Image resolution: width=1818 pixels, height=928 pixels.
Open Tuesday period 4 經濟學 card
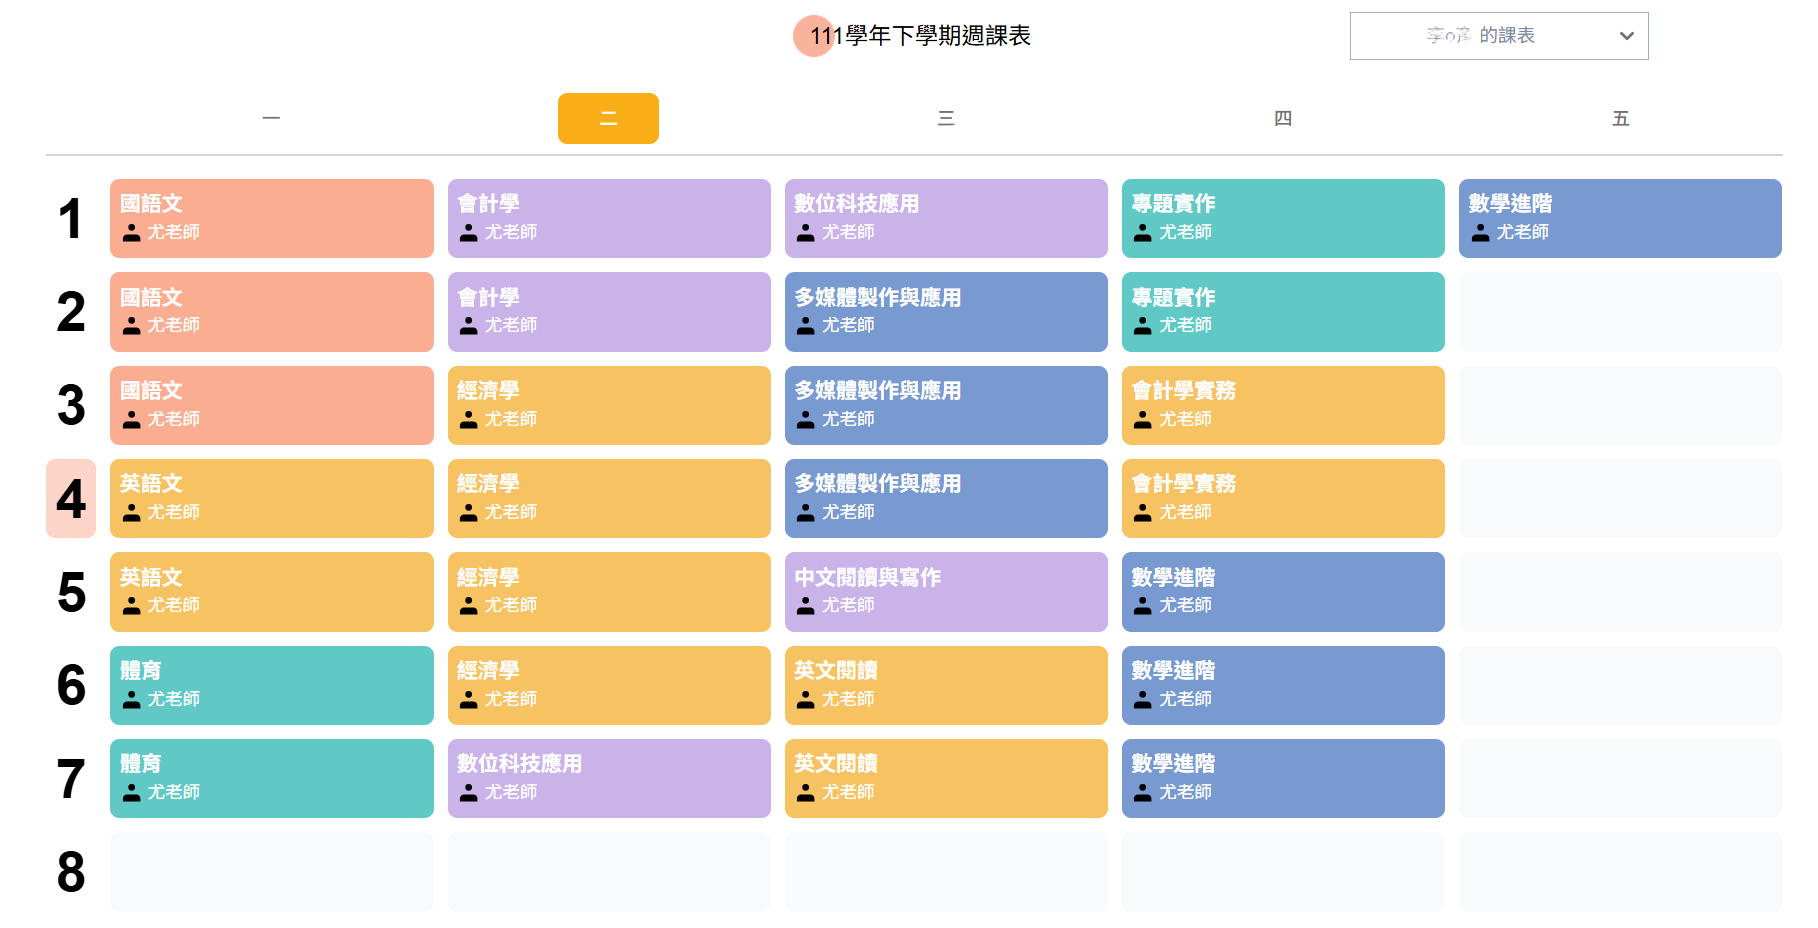coord(609,499)
